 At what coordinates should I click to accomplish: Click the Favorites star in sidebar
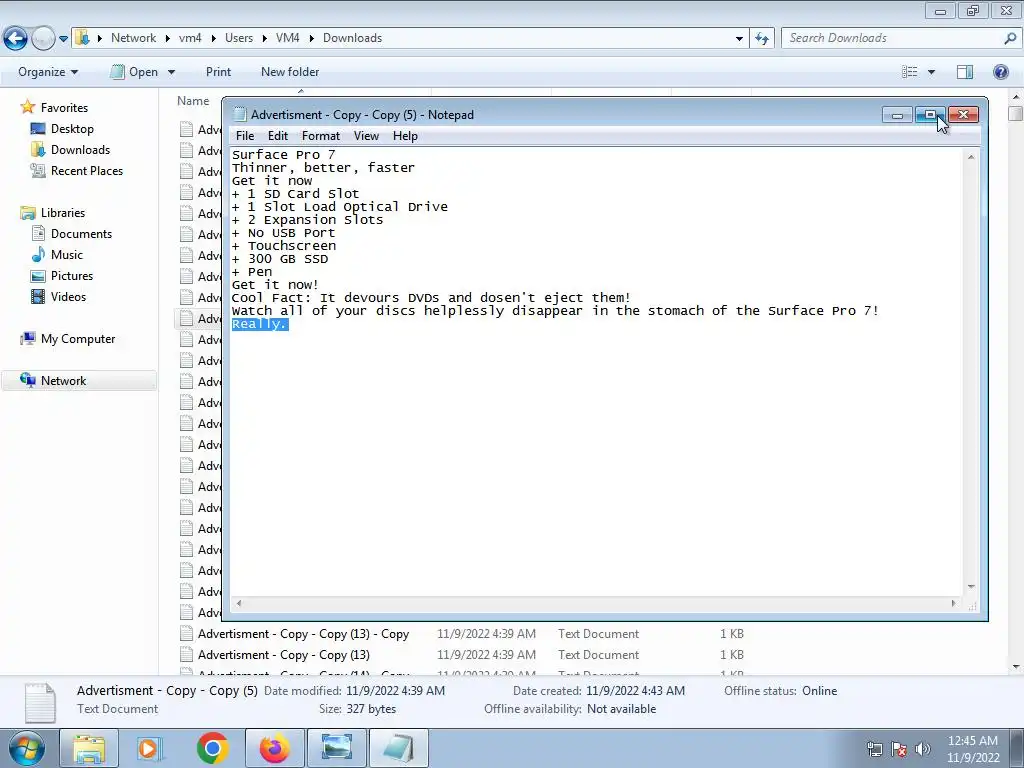coord(27,107)
